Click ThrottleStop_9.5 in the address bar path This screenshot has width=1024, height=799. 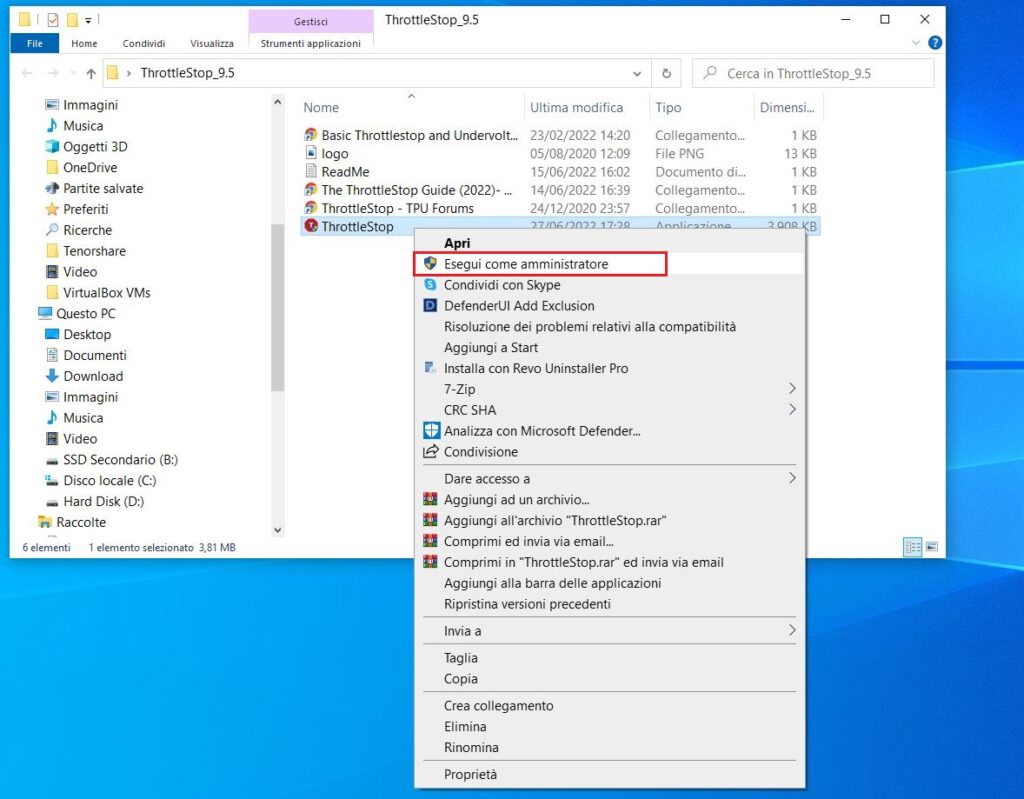pyautogui.click(x=187, y=73)
